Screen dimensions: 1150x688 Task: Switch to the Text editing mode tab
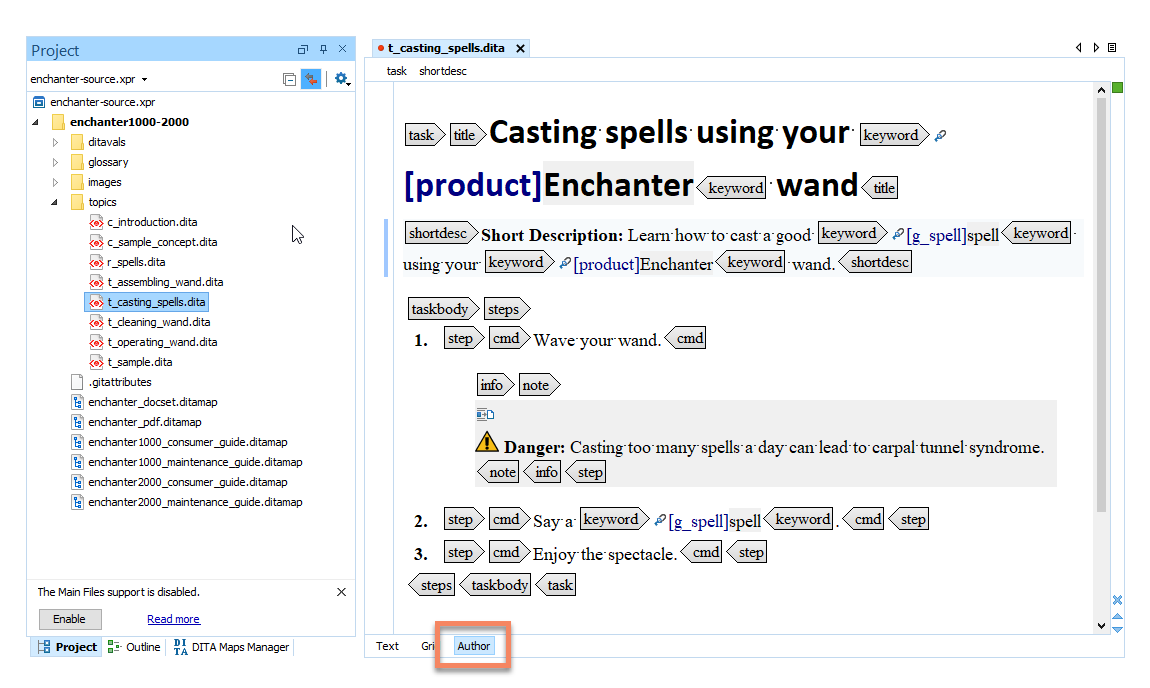pos(387,646)
